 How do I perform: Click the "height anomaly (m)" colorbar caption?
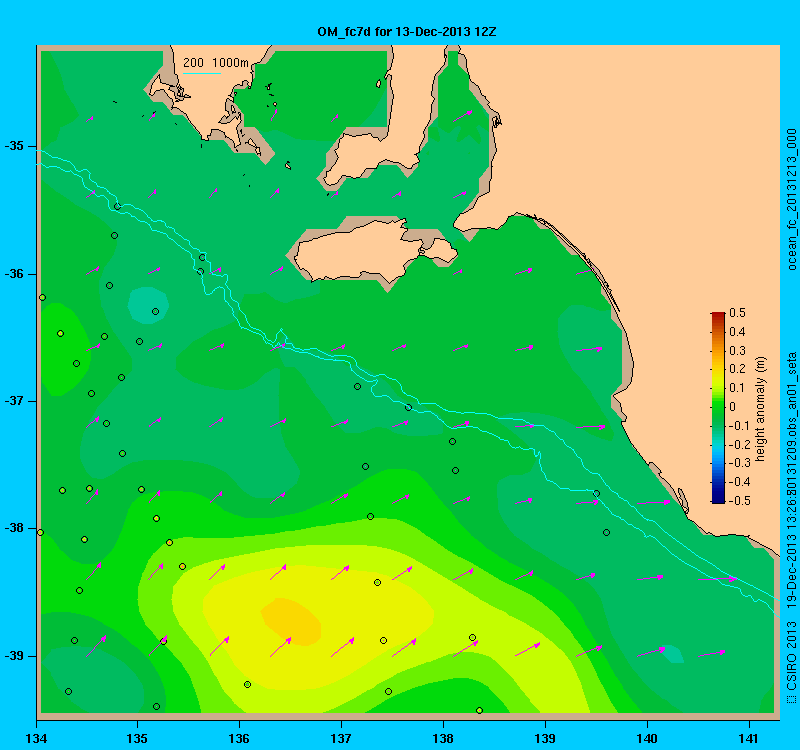[x=761, y=409]
